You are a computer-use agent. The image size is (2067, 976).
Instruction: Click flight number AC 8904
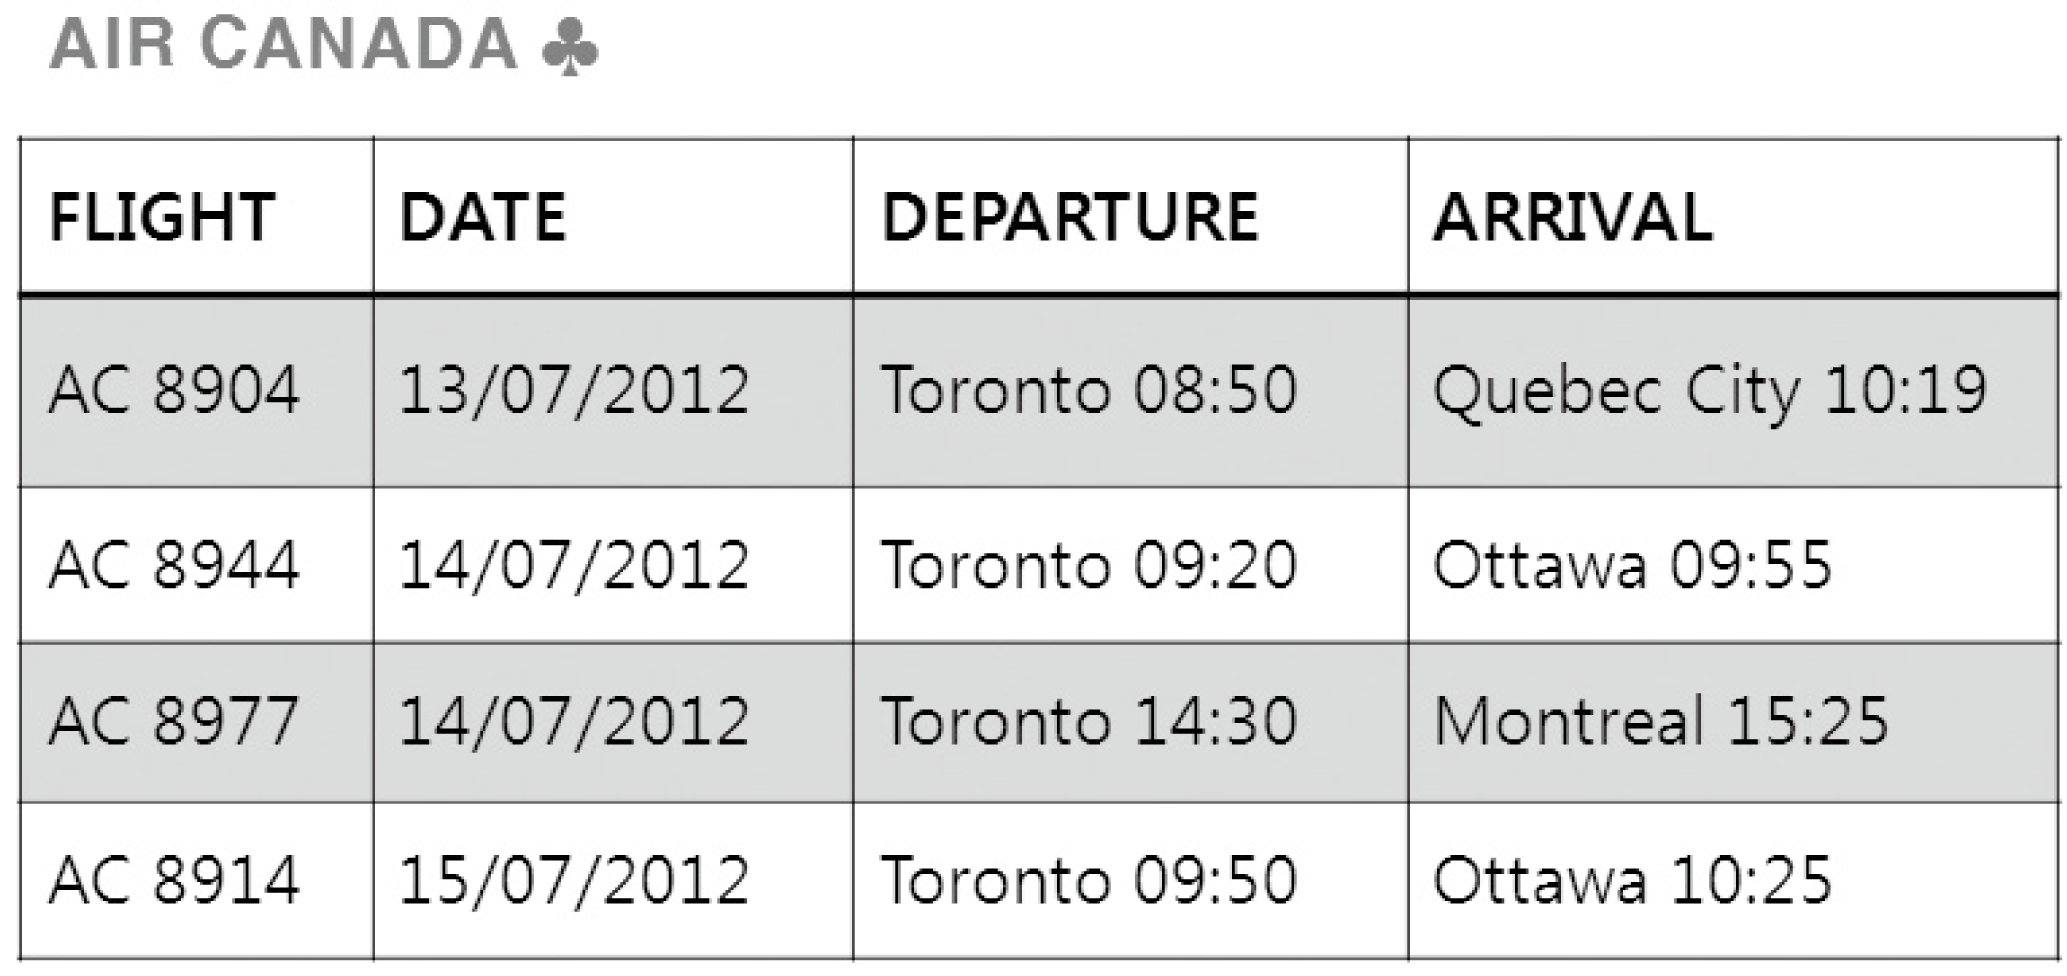click(174, 390)
